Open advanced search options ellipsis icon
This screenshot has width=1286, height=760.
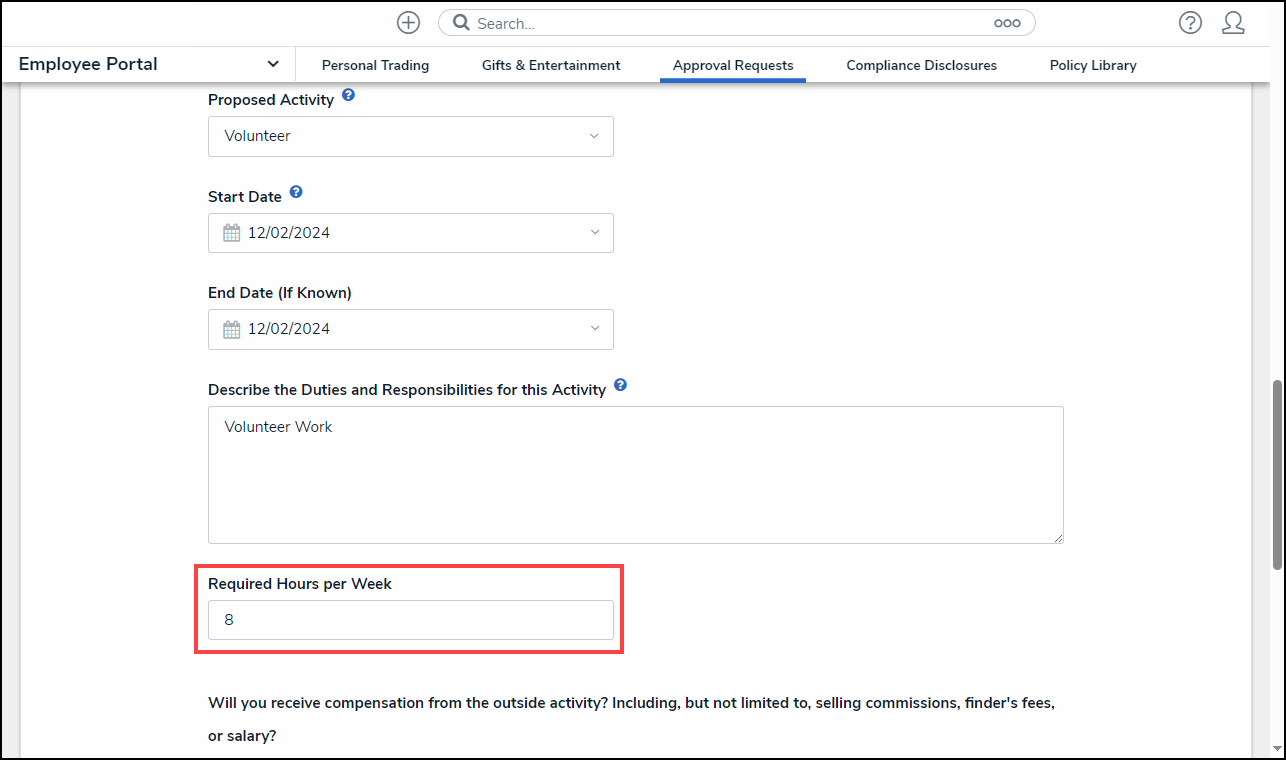pos(1006,23)
